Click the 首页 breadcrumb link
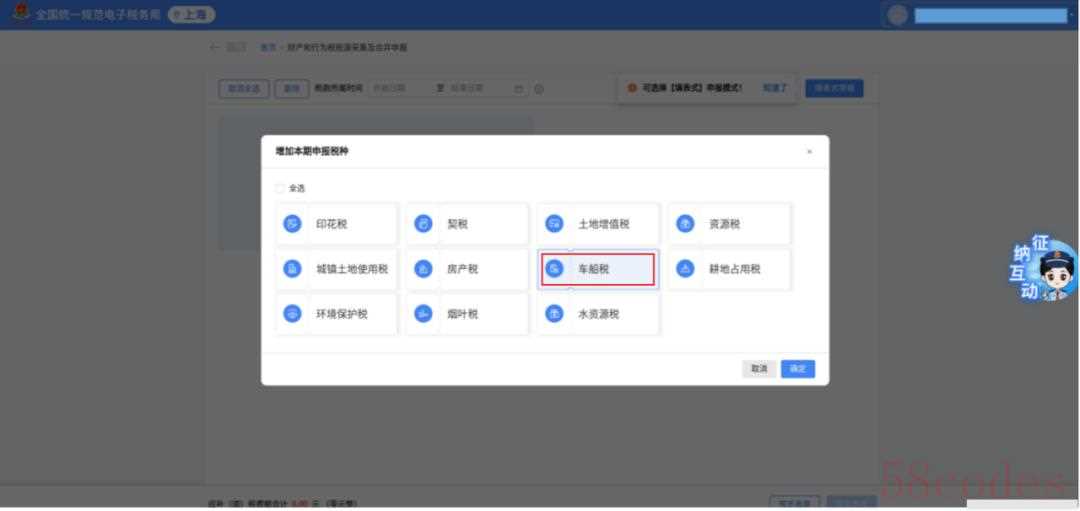Viewport: 1080px width, 511px height. pyautogui.click(x=267, y=48)
